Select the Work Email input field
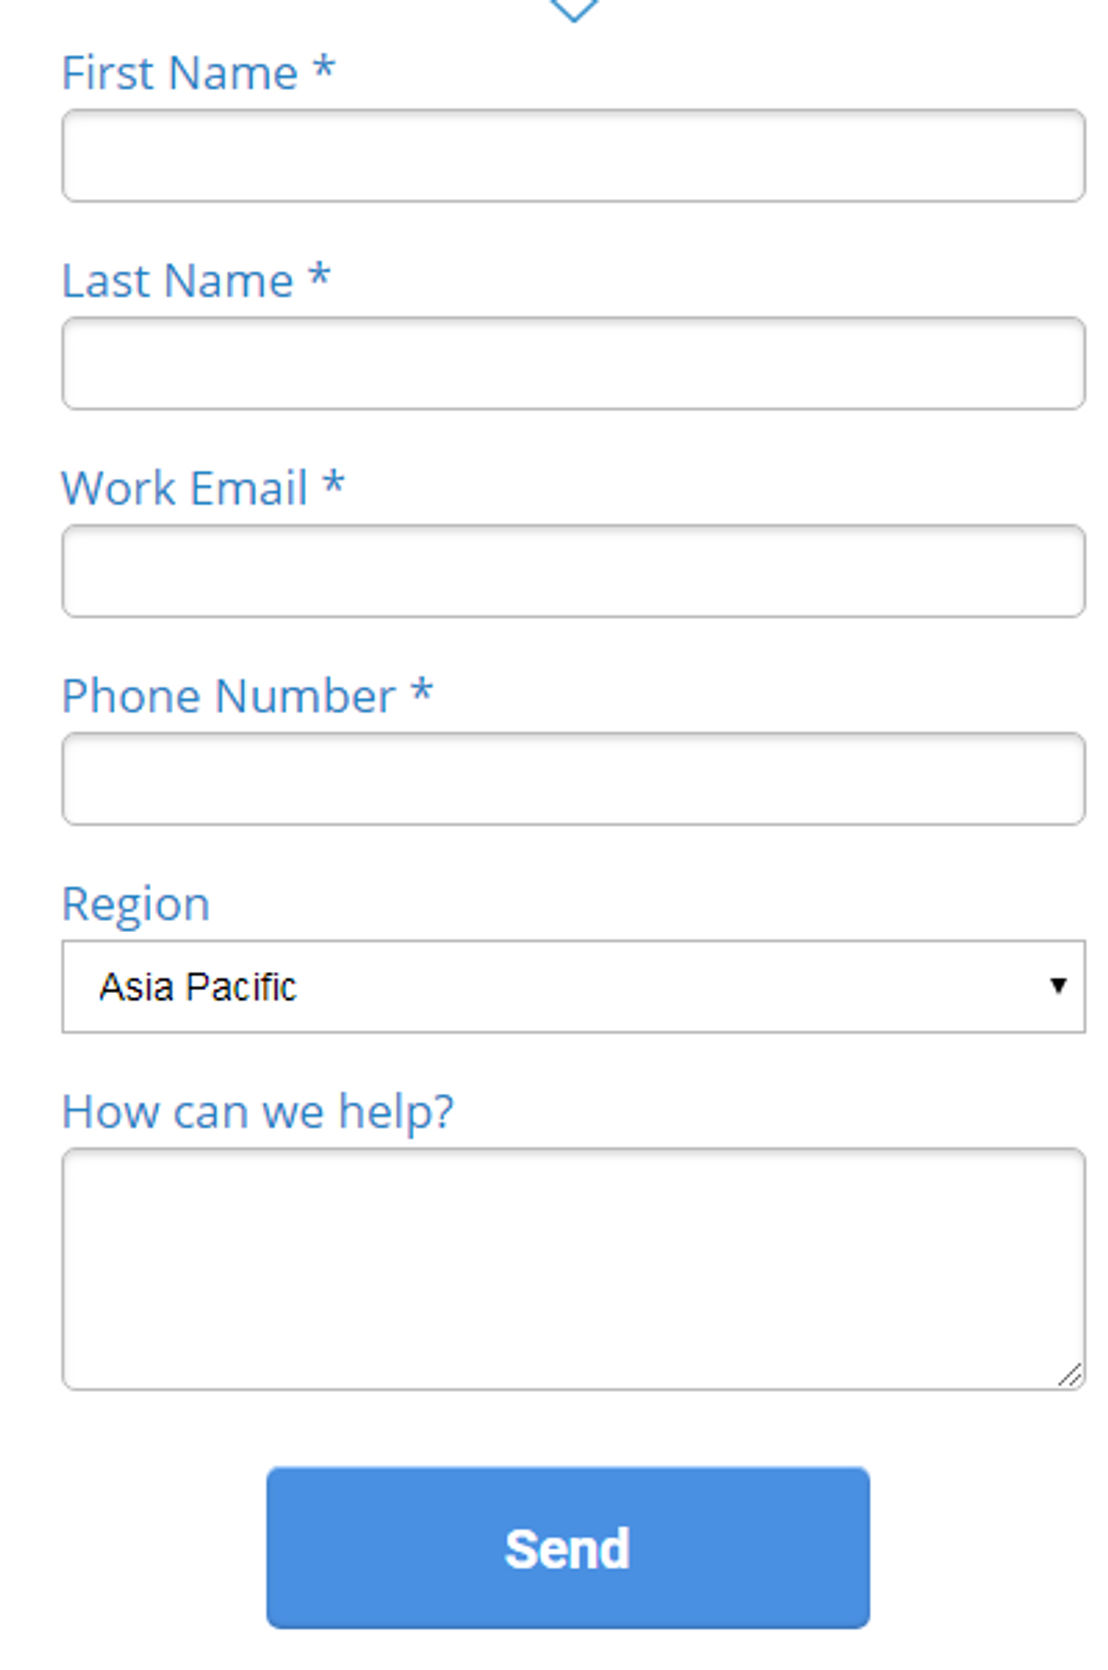 tap(573, 571)
